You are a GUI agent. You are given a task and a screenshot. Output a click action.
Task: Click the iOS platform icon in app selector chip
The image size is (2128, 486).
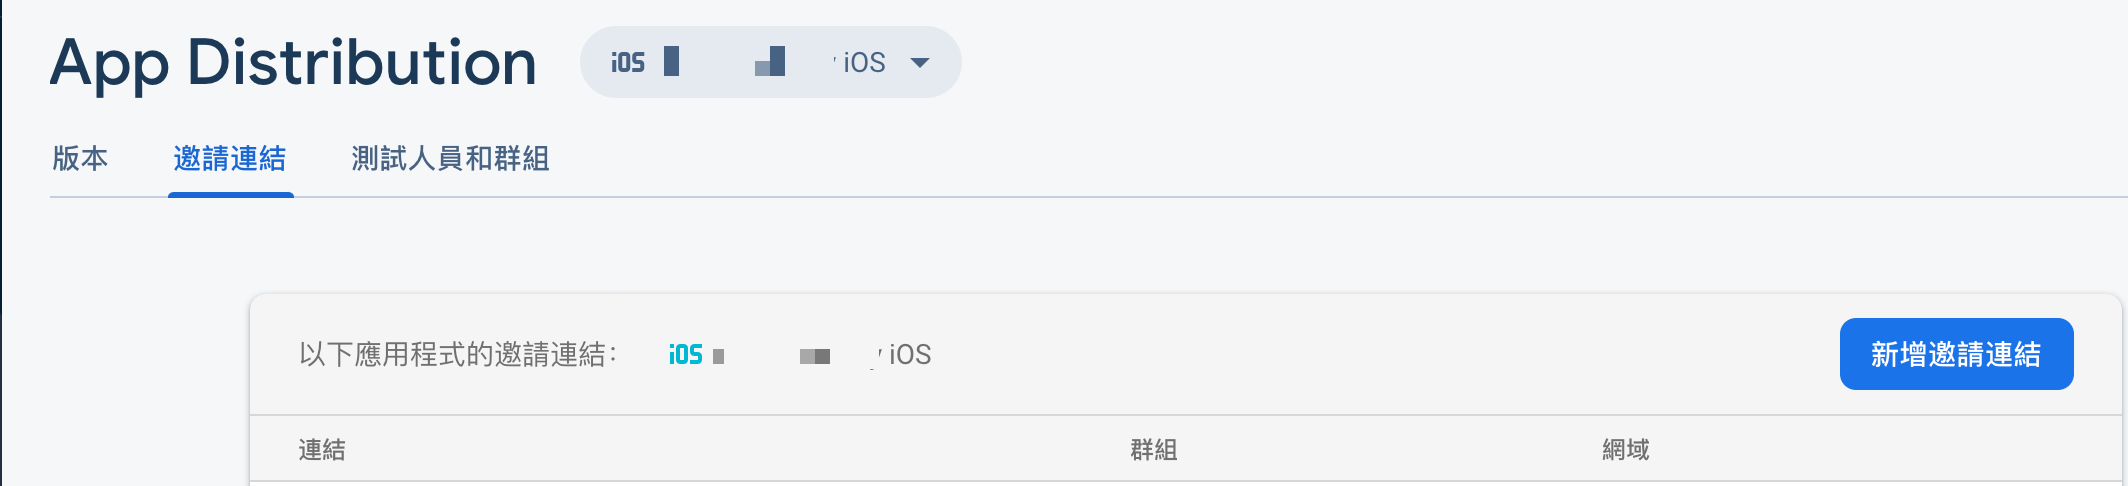(628, 63)
